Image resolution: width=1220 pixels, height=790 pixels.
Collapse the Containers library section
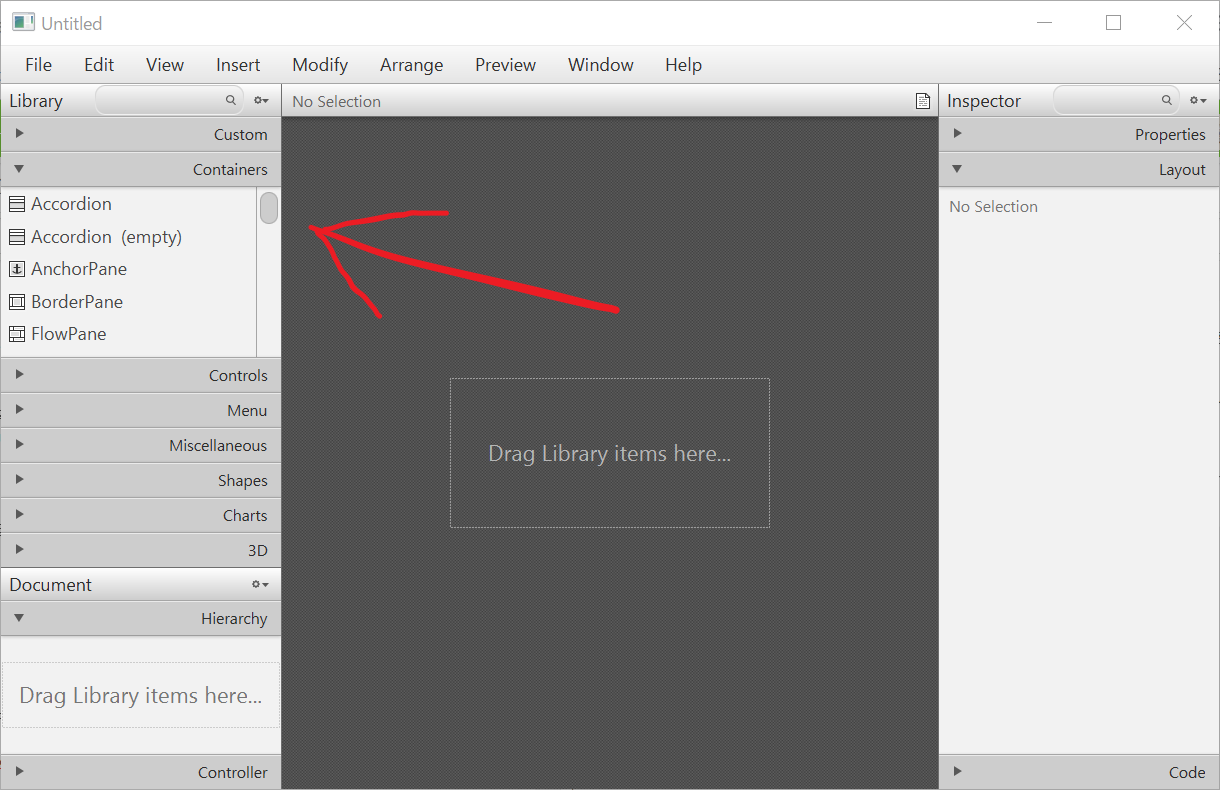141,169
